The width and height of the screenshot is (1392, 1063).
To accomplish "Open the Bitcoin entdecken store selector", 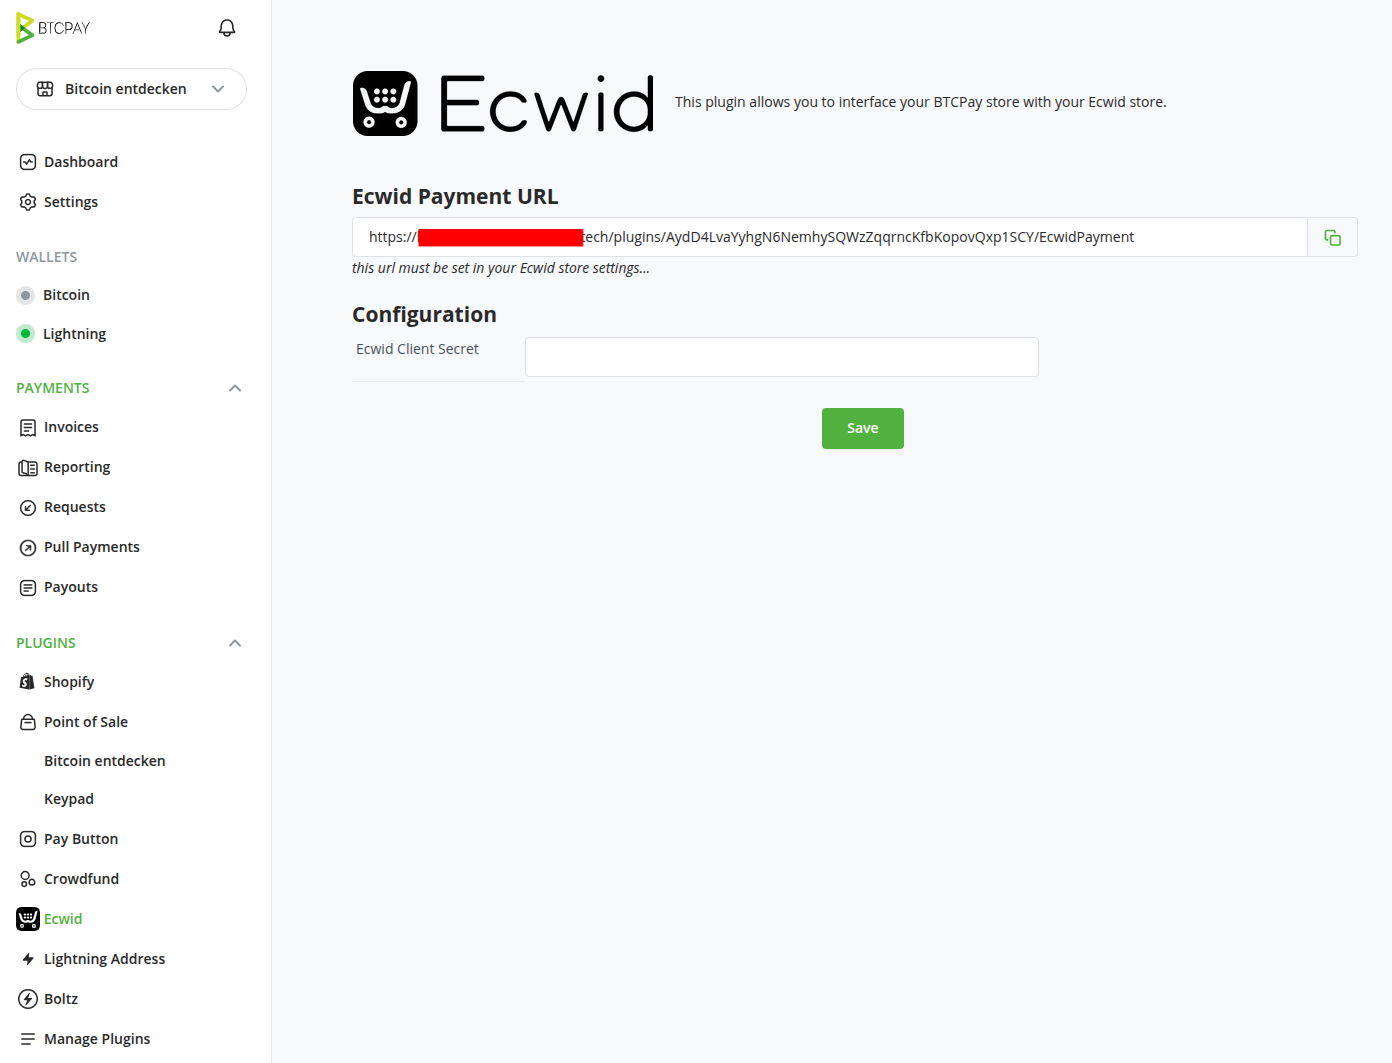I will pyautogui.click(x=131, y=89).
